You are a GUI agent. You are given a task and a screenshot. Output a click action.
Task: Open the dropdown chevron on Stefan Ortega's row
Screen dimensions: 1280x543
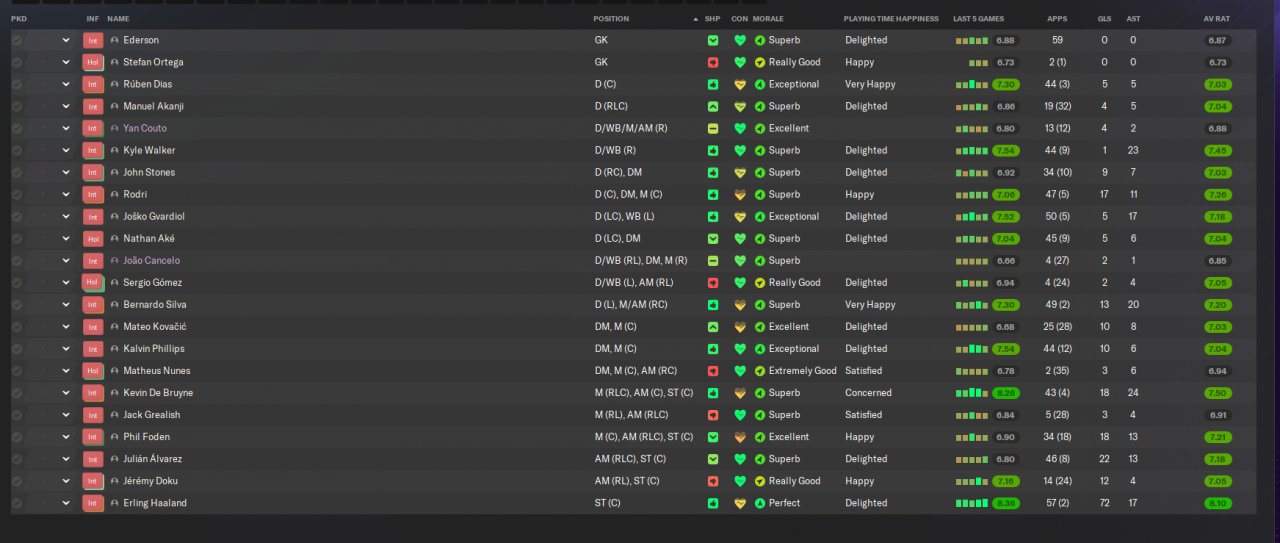(66, 62)
